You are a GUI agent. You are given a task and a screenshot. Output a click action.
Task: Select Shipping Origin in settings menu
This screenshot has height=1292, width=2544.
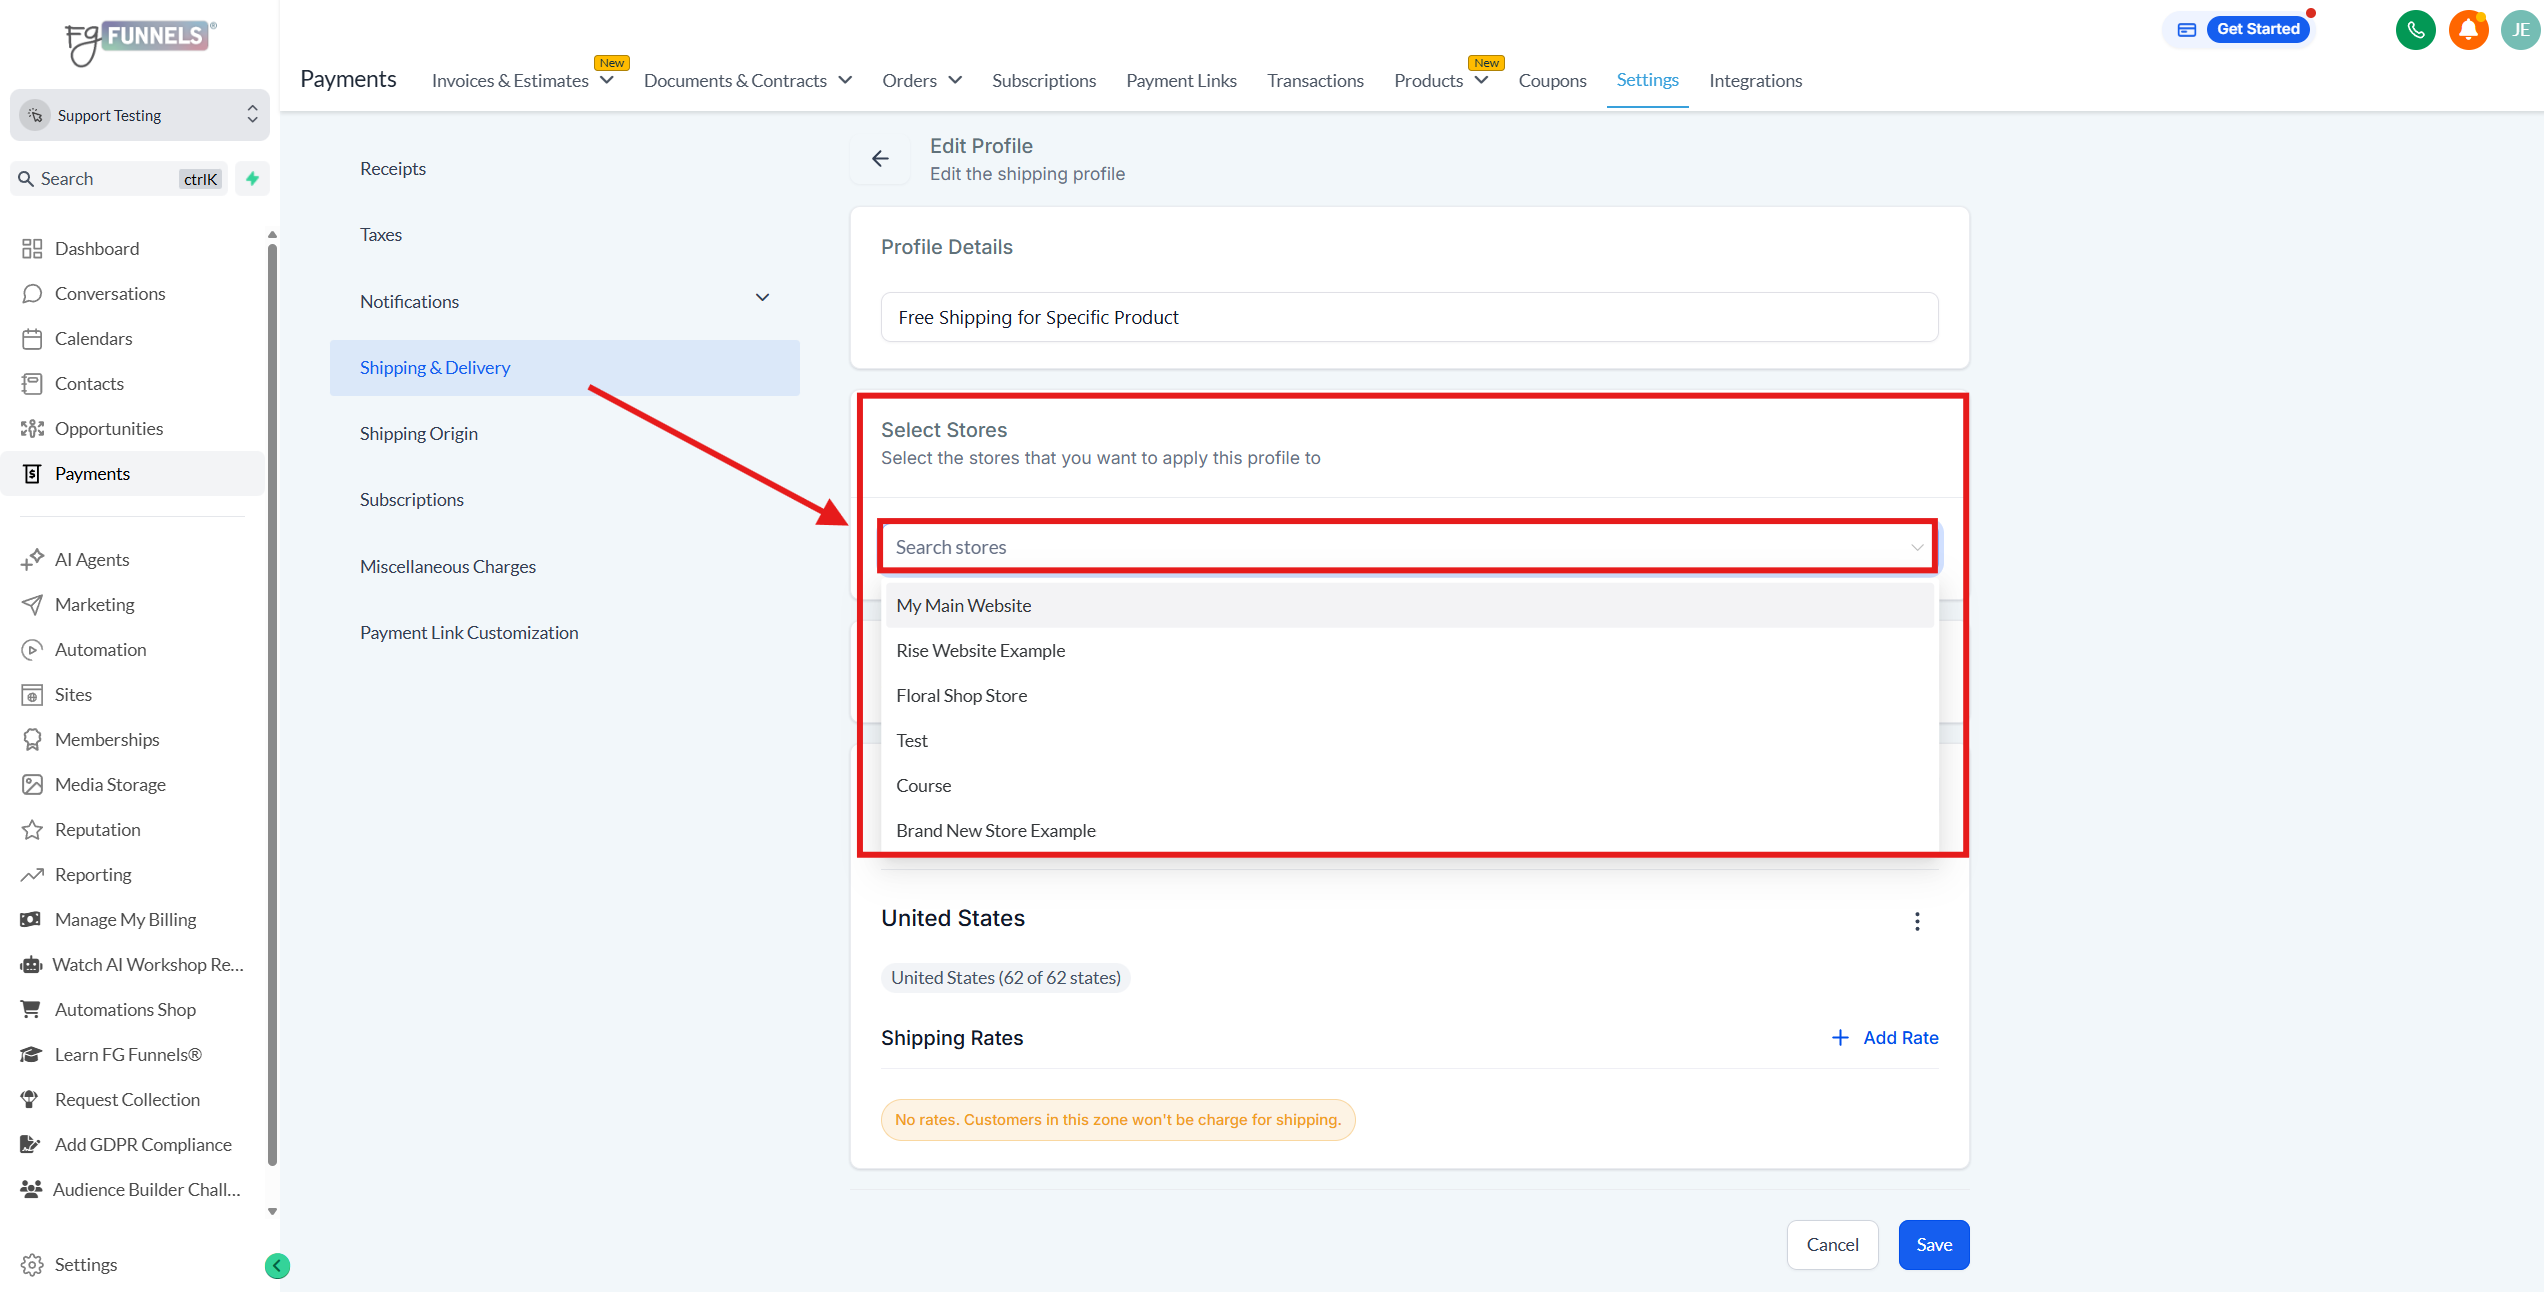tap(419, 433)
